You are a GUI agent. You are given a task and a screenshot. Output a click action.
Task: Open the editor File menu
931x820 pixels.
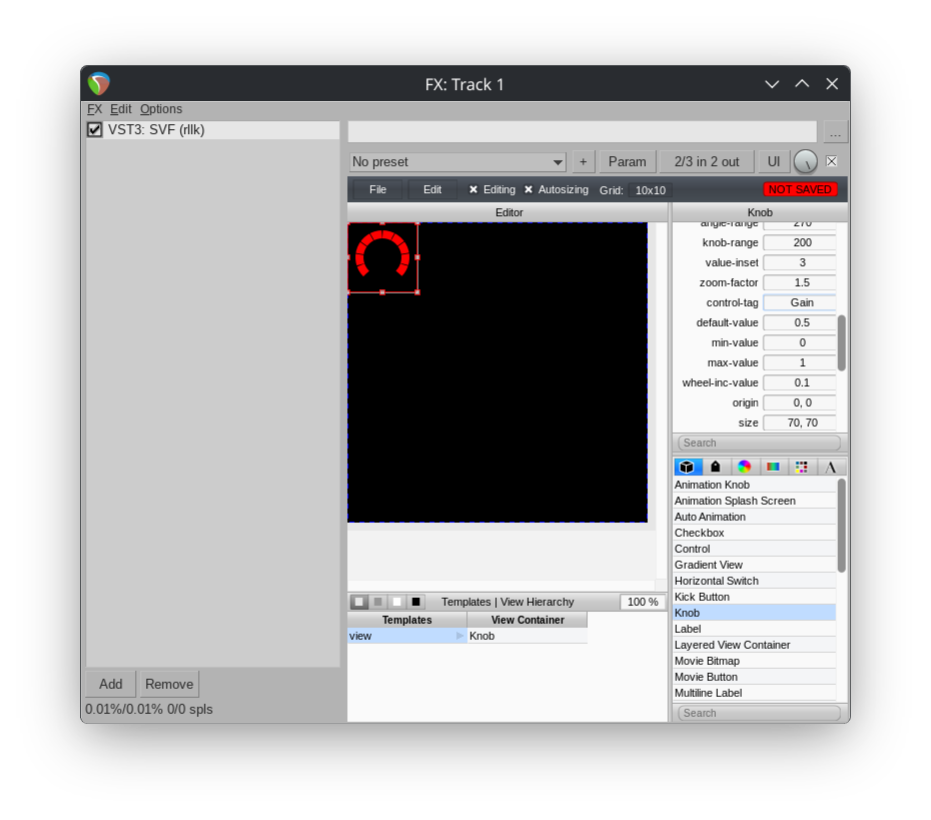[x=377, y=190]
